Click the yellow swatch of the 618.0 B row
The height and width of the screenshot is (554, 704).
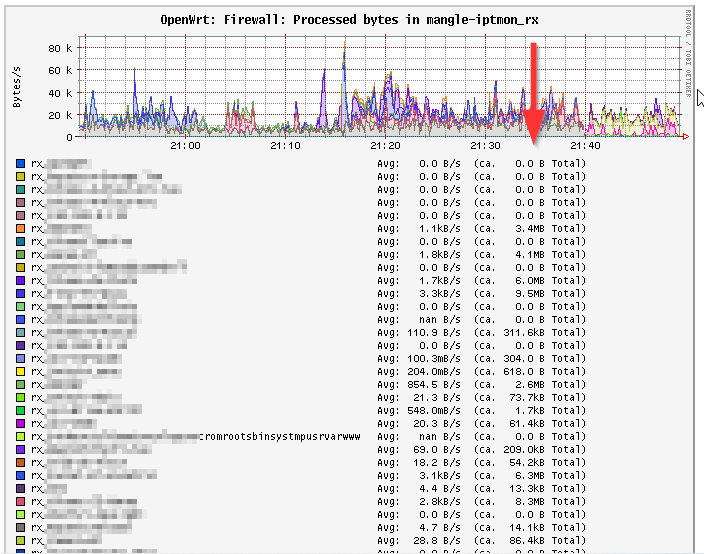click(x=20, y=372)
